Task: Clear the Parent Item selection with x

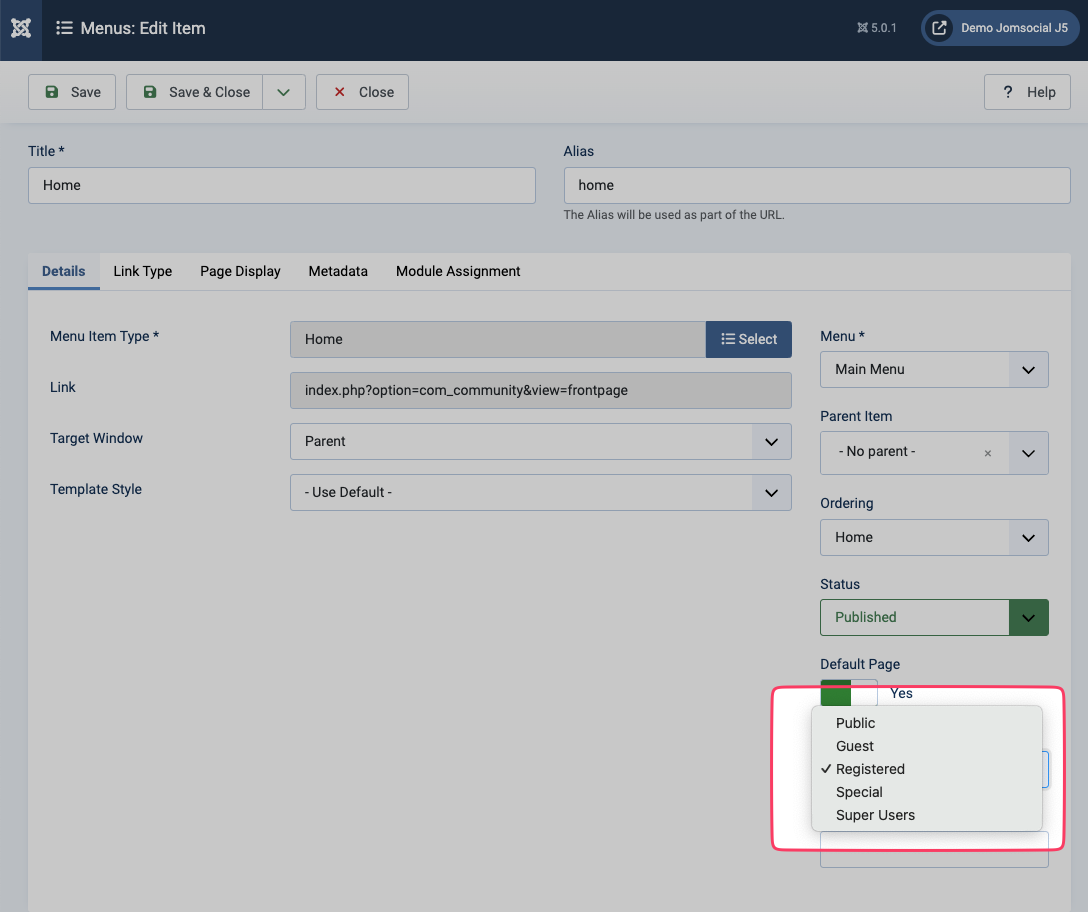Action: (x=988, y=453)
